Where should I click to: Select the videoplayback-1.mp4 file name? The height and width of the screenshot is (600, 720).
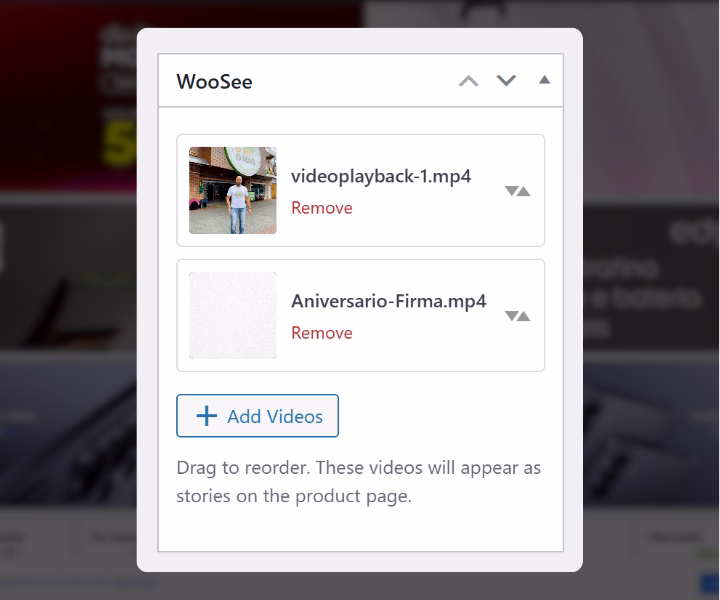coord(380,176)
